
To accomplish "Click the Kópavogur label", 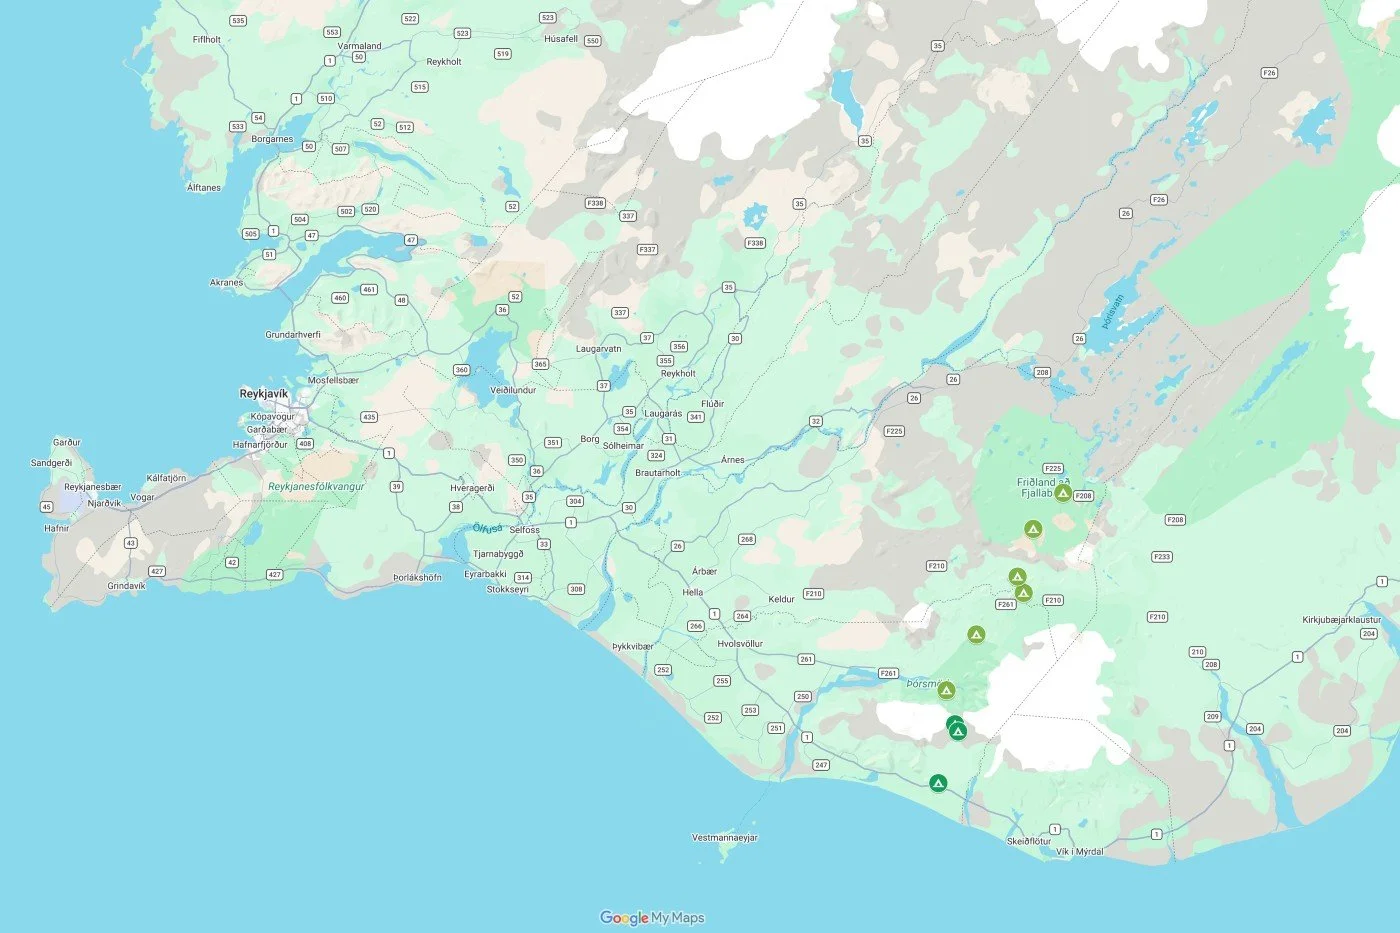I will 273,417.
